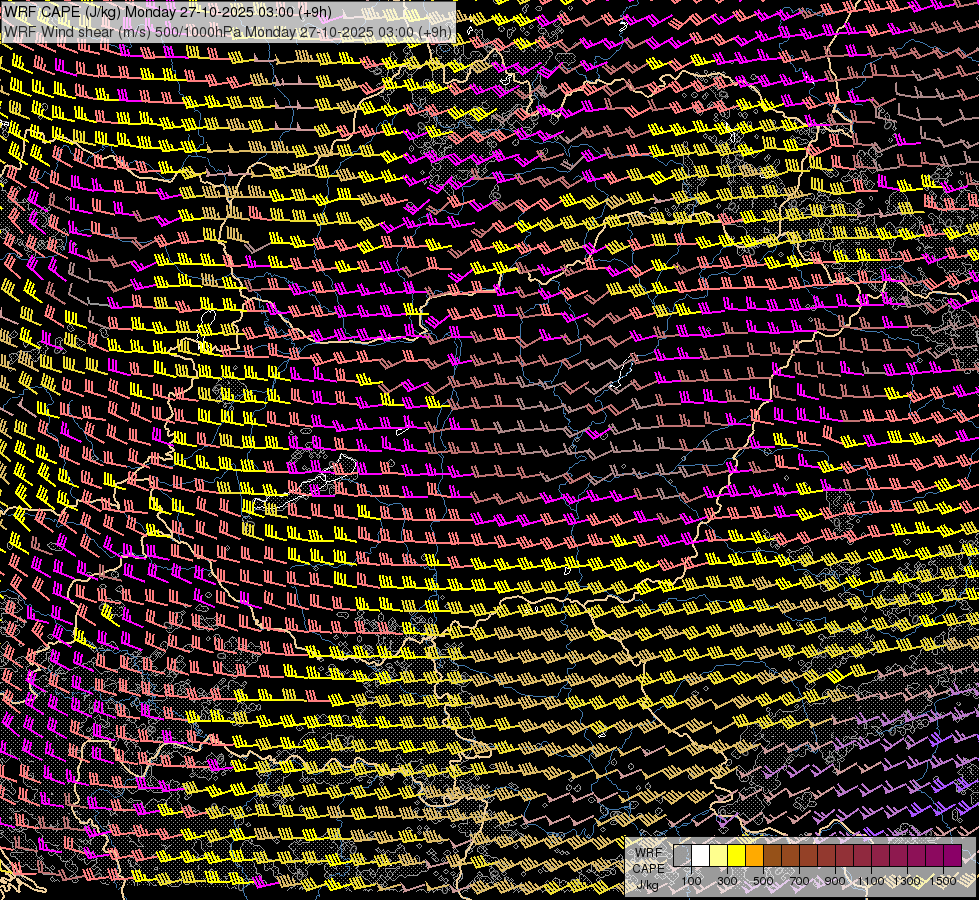Click the J/kg unit label in the legend

[647, 885]
